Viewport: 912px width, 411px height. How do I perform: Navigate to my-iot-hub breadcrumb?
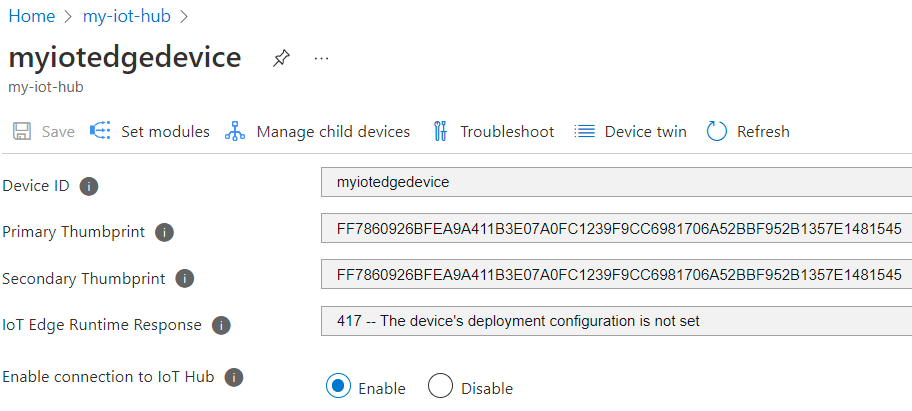[x=125, y=16]
